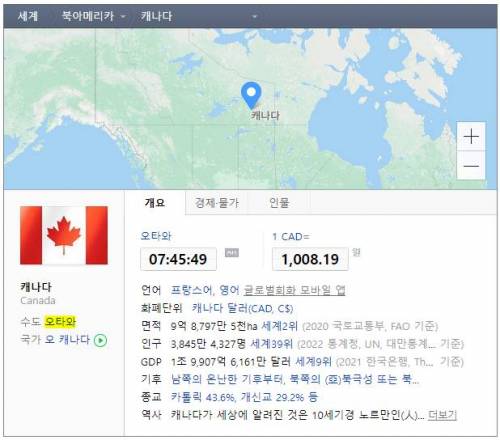Select the 개요 tab
The height and width of the screenshot is (440, 500).
155,203
